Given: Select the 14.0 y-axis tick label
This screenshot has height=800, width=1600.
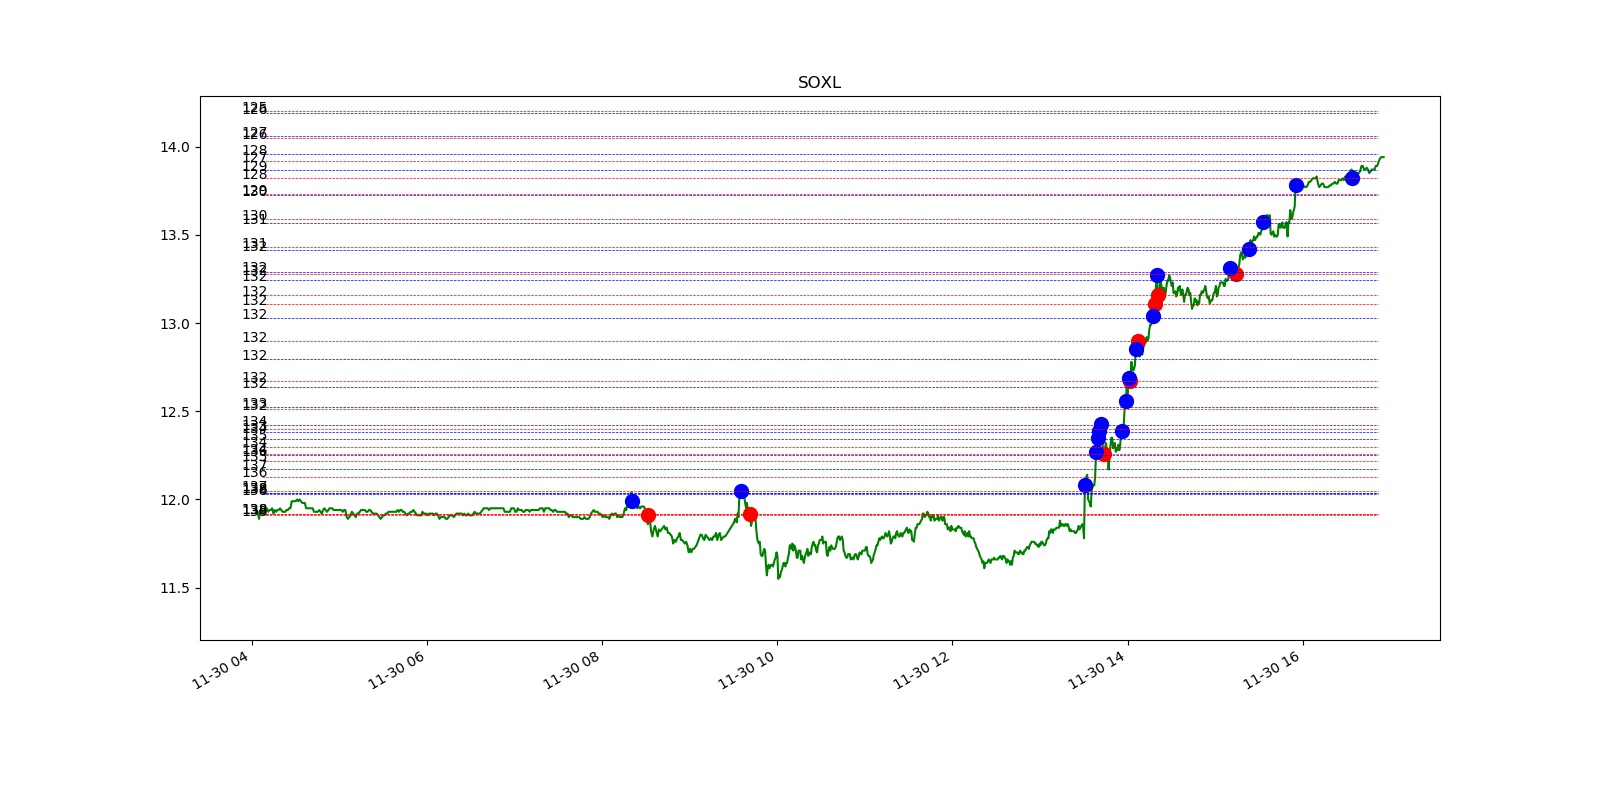Looking at the screenshot, I should pyautogui.click(x=174, y=148).
